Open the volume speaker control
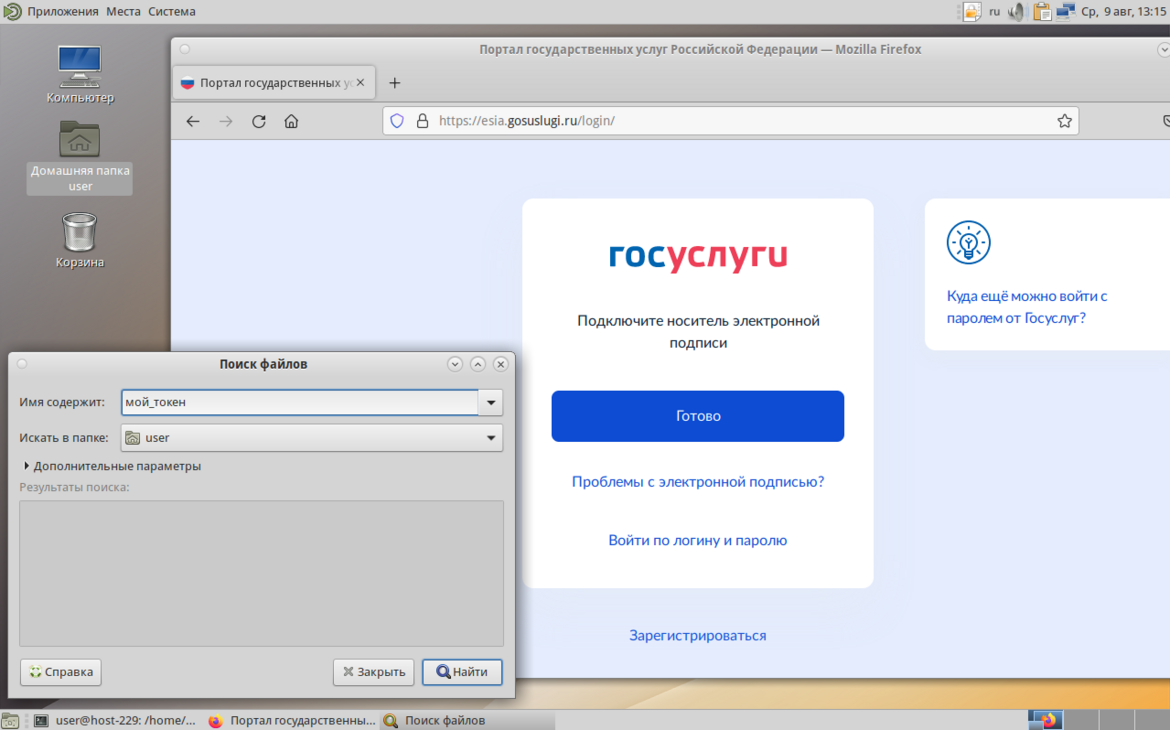Screen dimensions: 1170x730 [1016, 11]
